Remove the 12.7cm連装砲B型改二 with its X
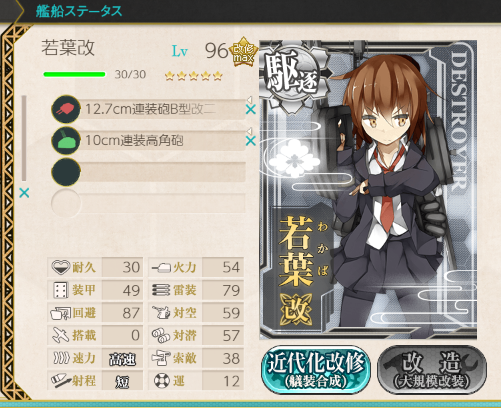The width and height of the screenshot is (501, 408). pyautogui.click(x=251, y=109)
